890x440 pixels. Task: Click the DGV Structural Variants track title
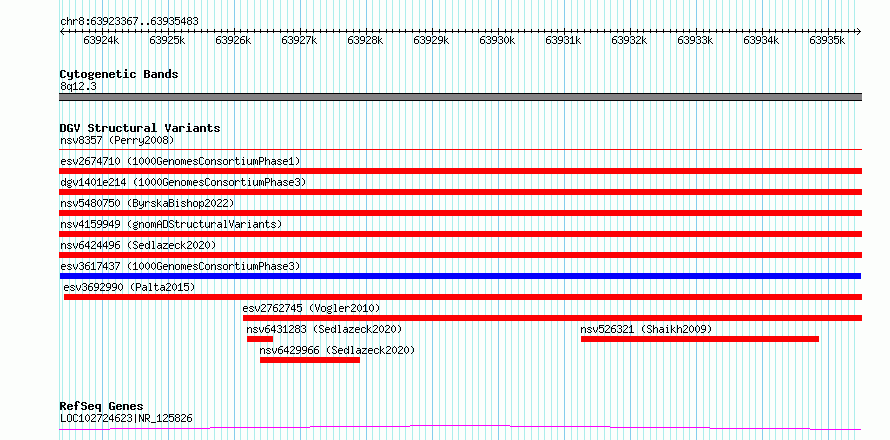pos(140,128)
